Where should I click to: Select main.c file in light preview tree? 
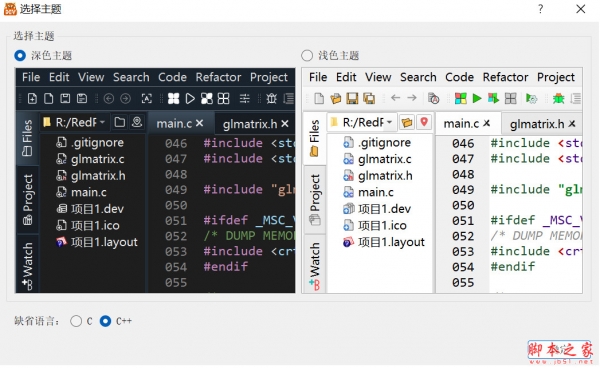pyautogui.click(x=368, y=192)
